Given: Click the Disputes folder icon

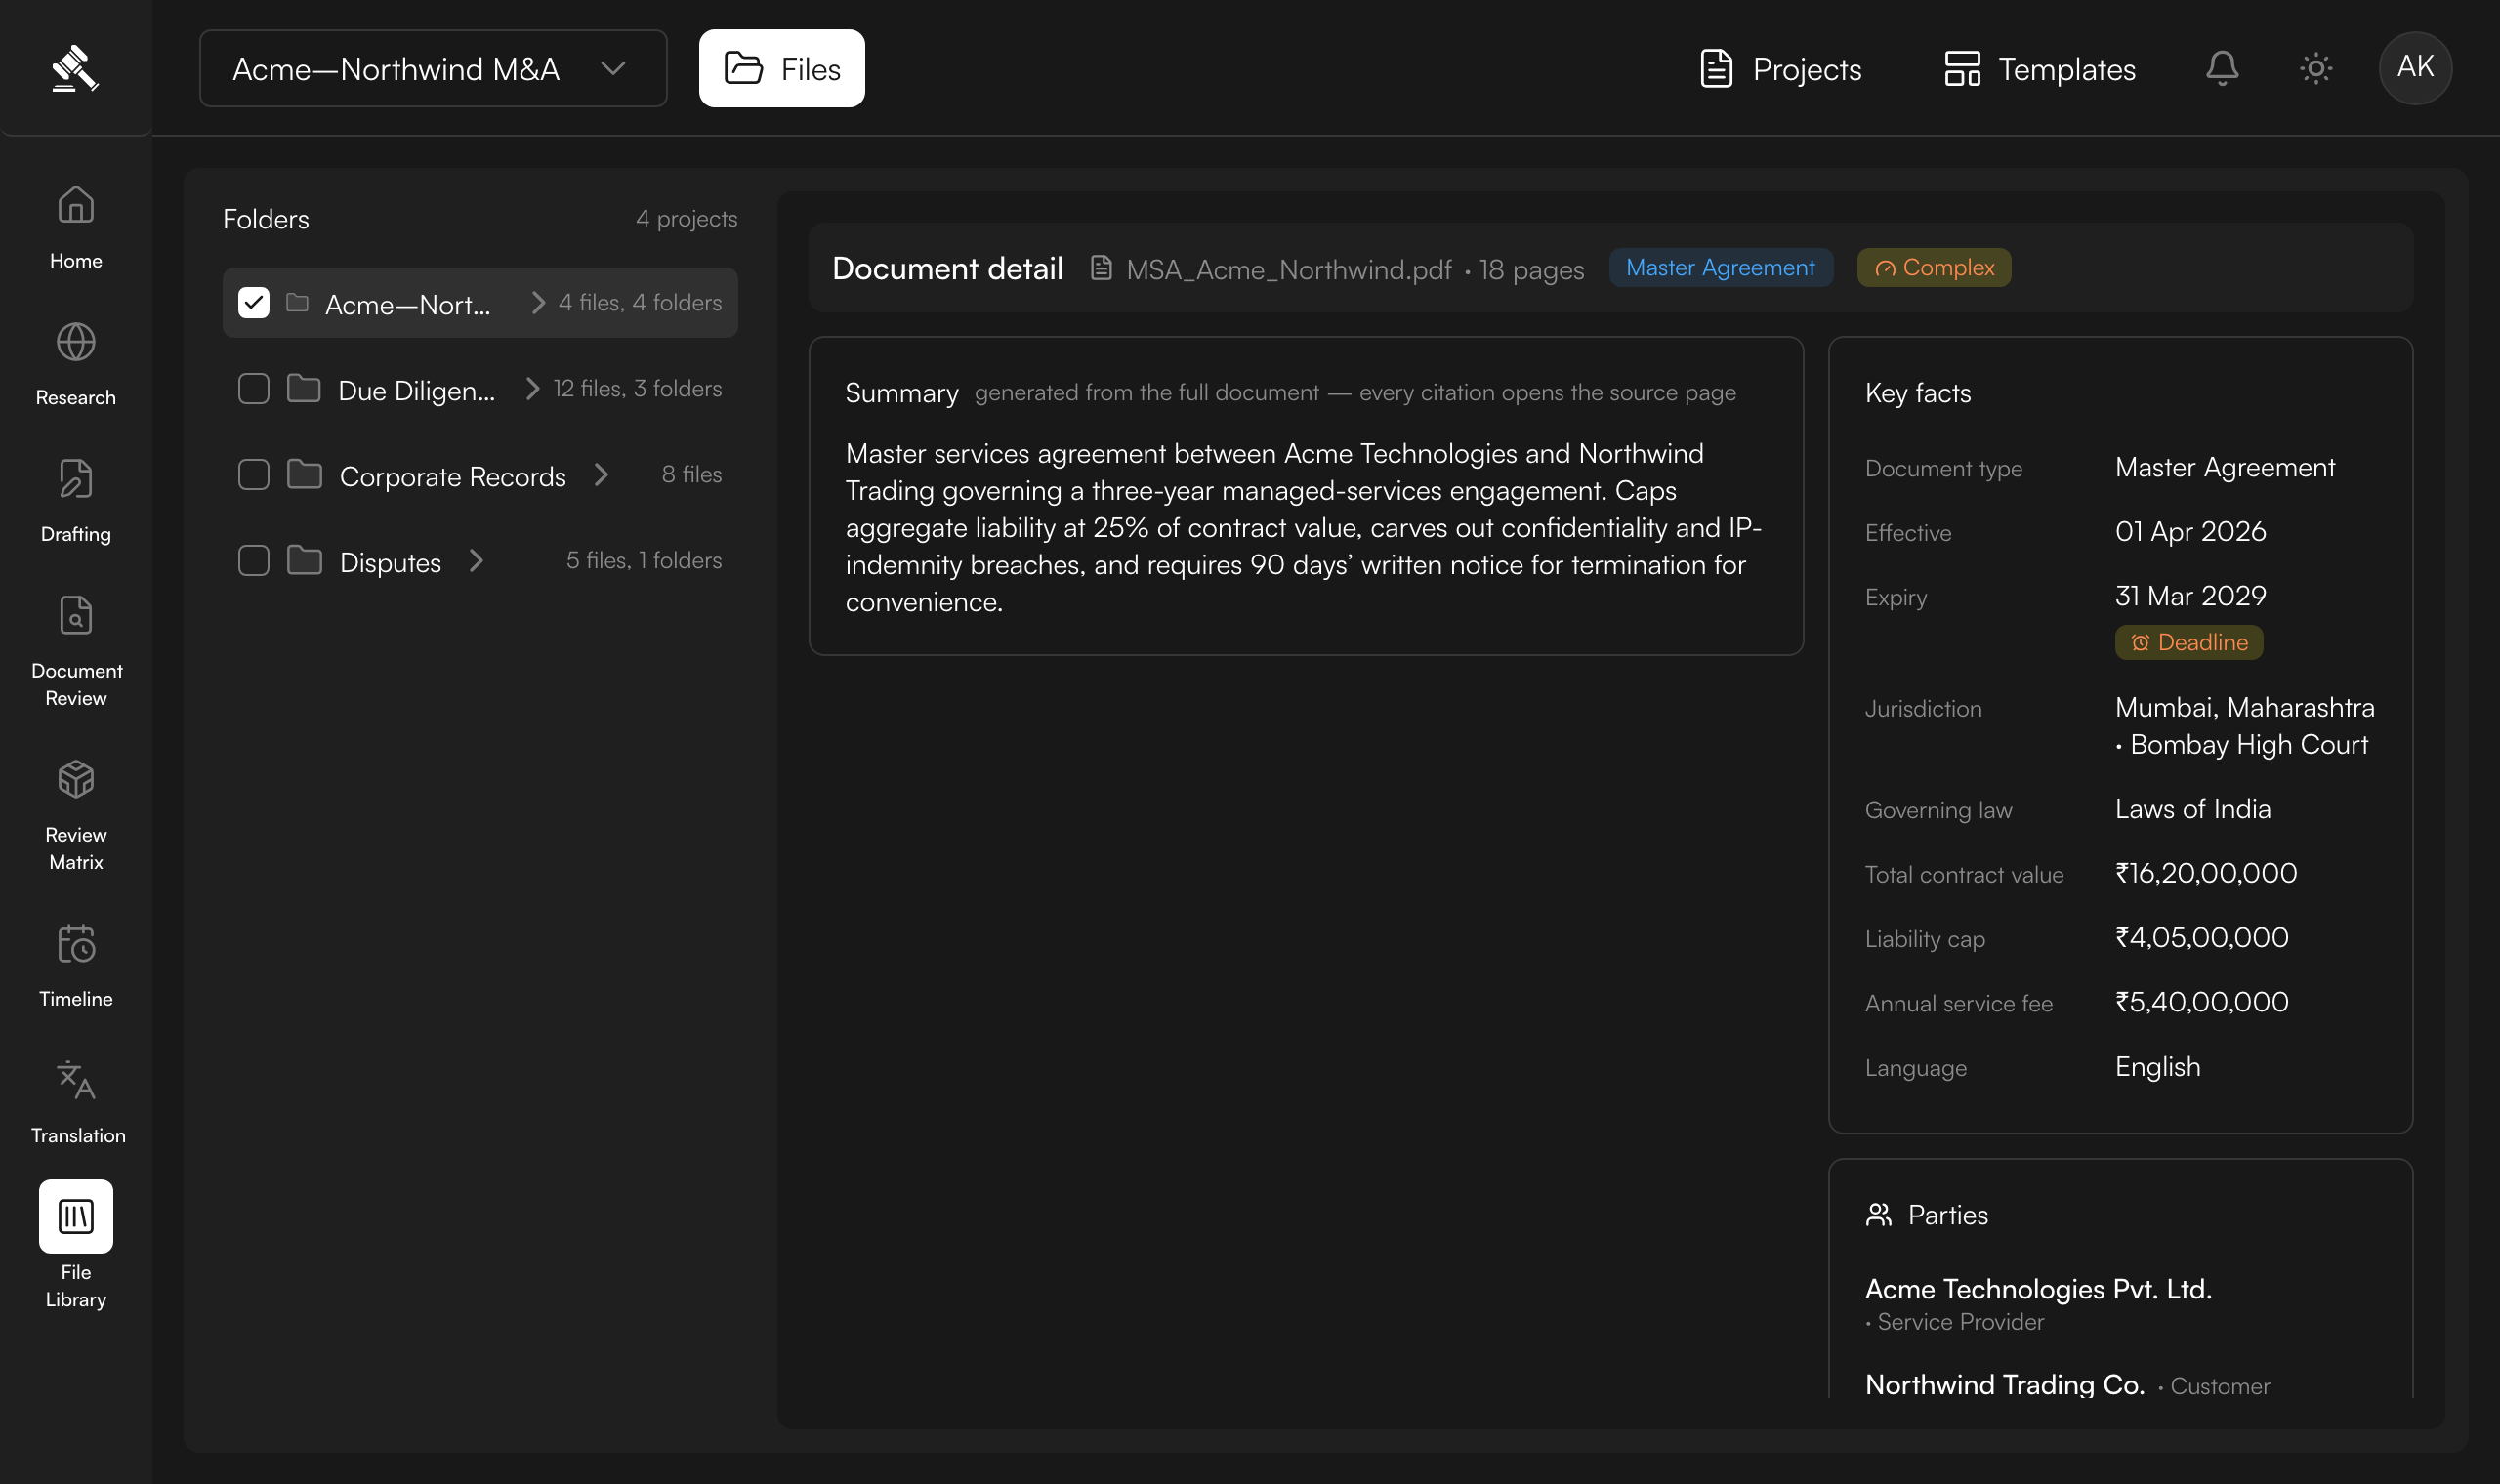Looking at the screenshot, I should (304, 560).
